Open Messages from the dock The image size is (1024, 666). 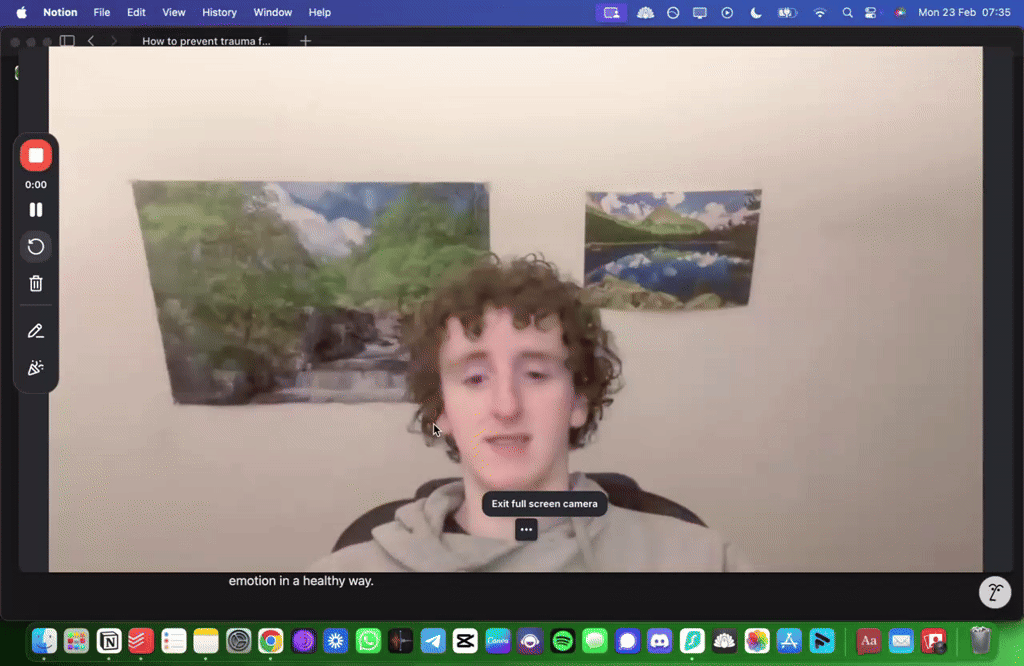[595, 641]
